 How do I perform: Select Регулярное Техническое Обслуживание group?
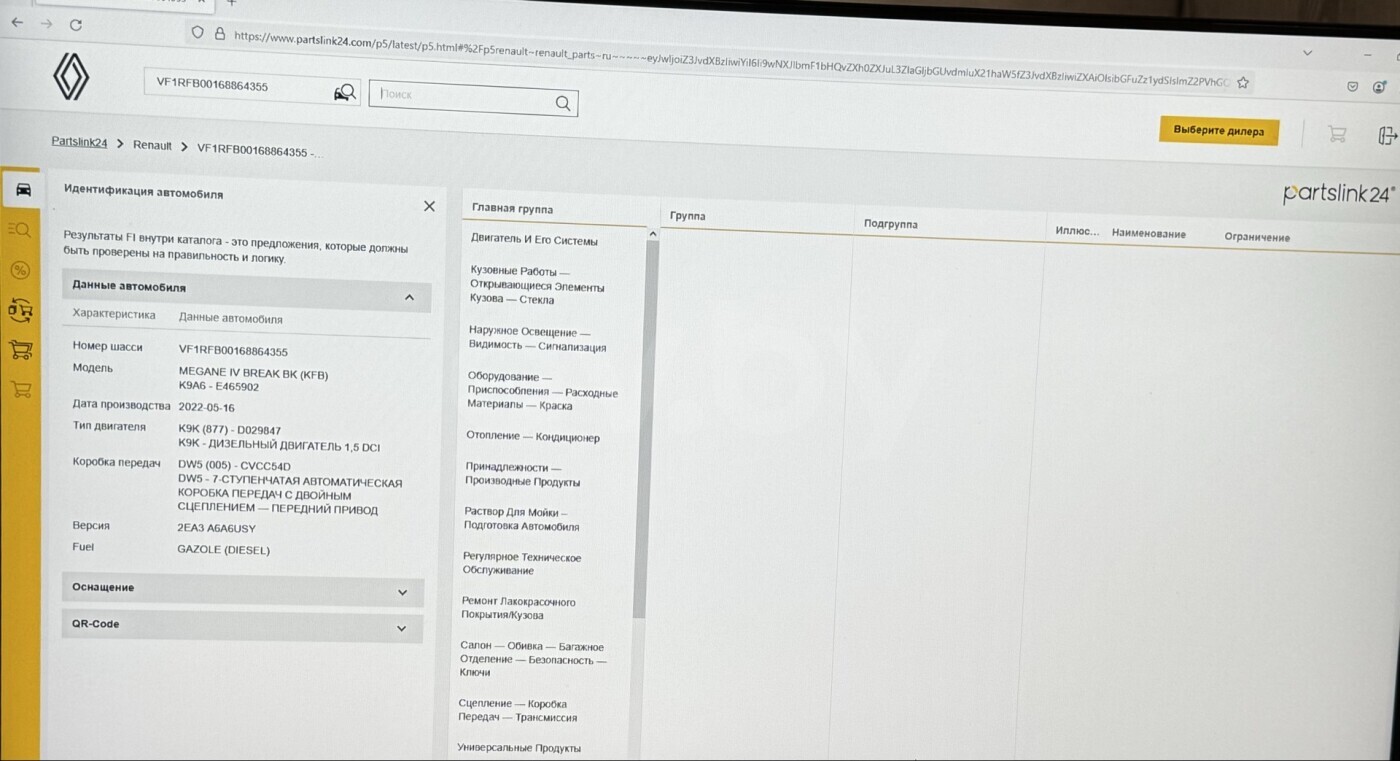pyautogui.click(x=521, y=563)
